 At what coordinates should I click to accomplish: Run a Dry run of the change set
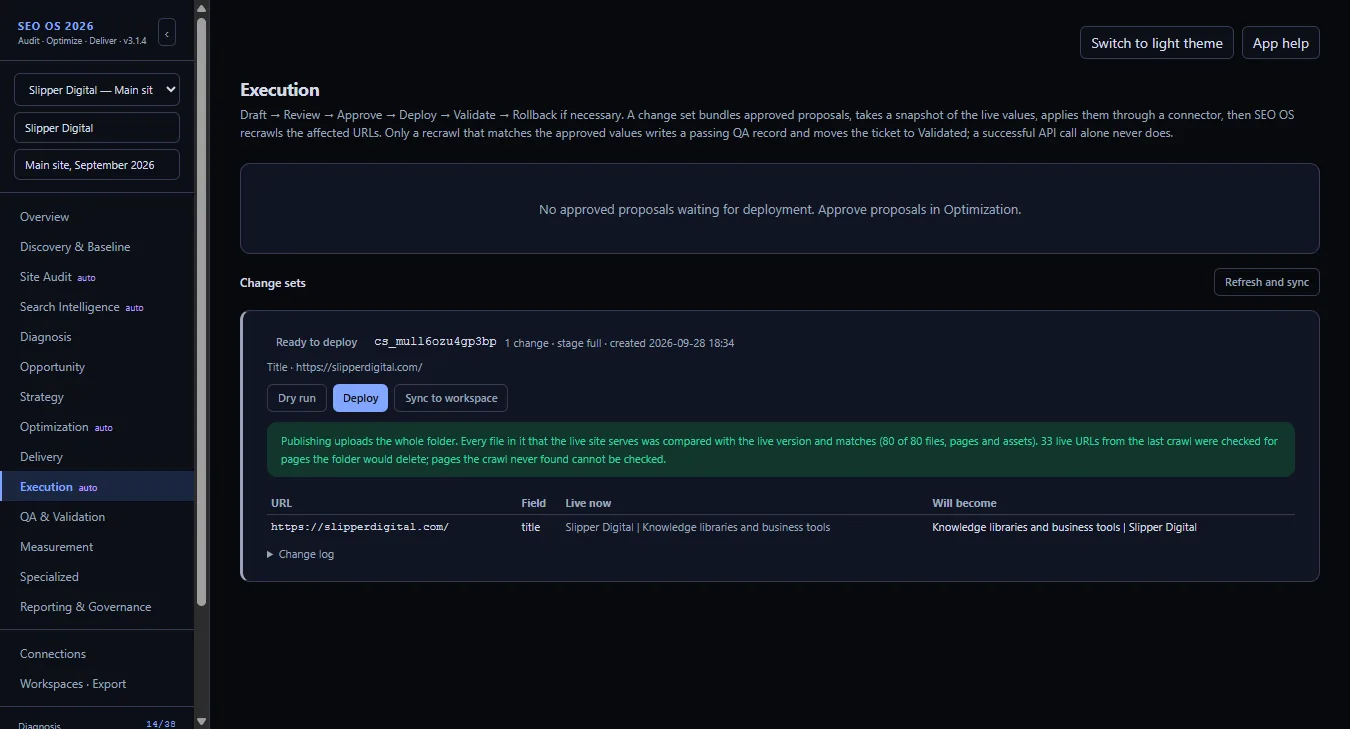[297, 398]
